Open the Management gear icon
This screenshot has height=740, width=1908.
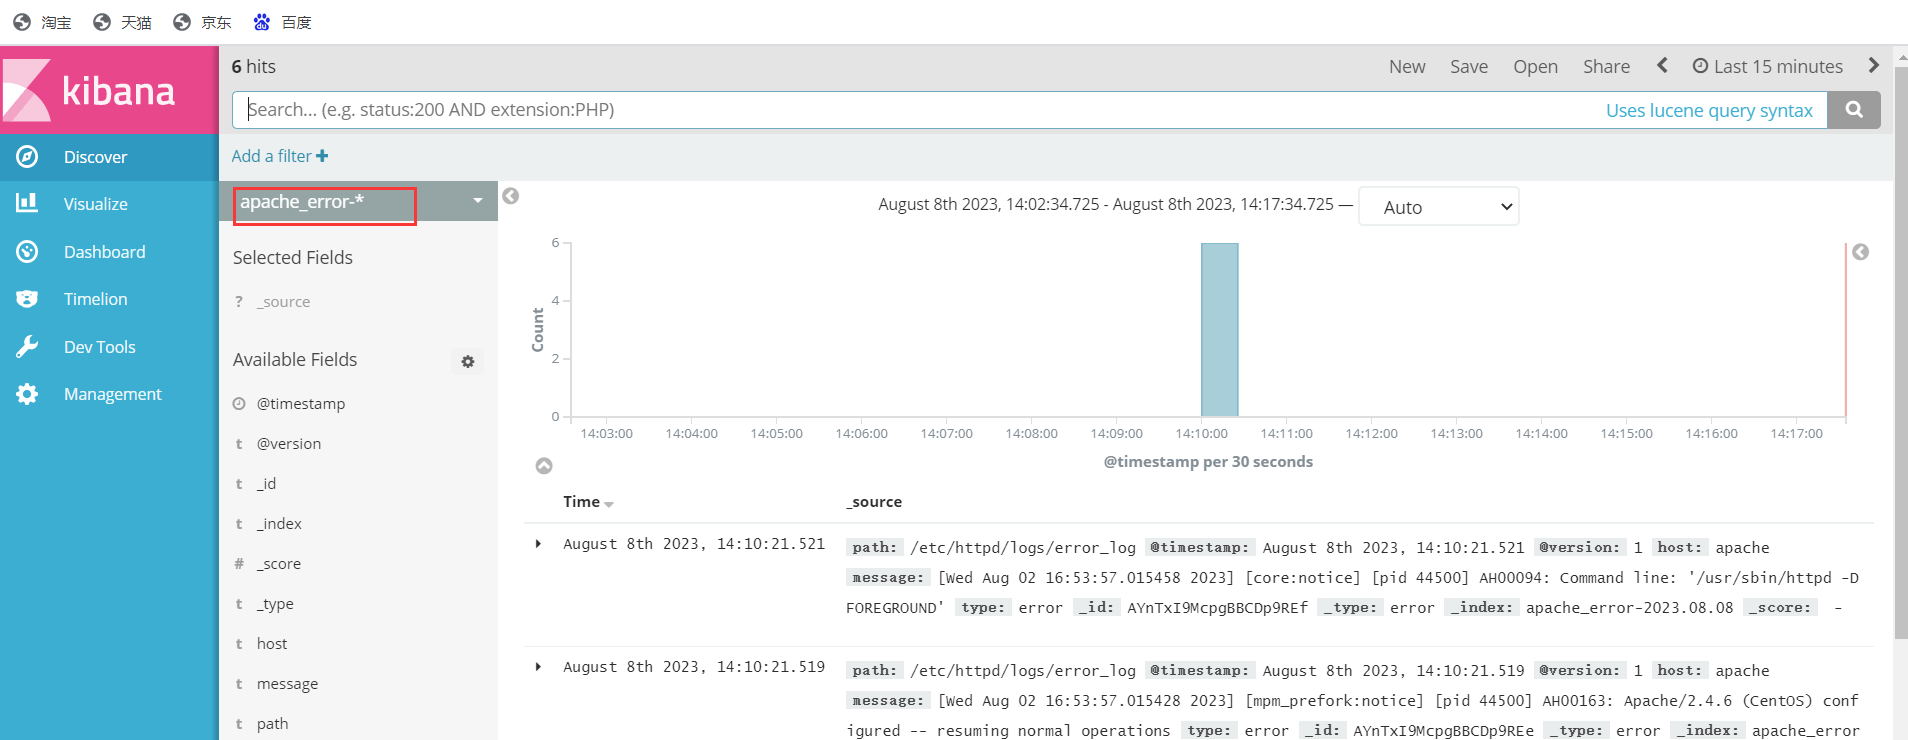(x=27, y=394)
